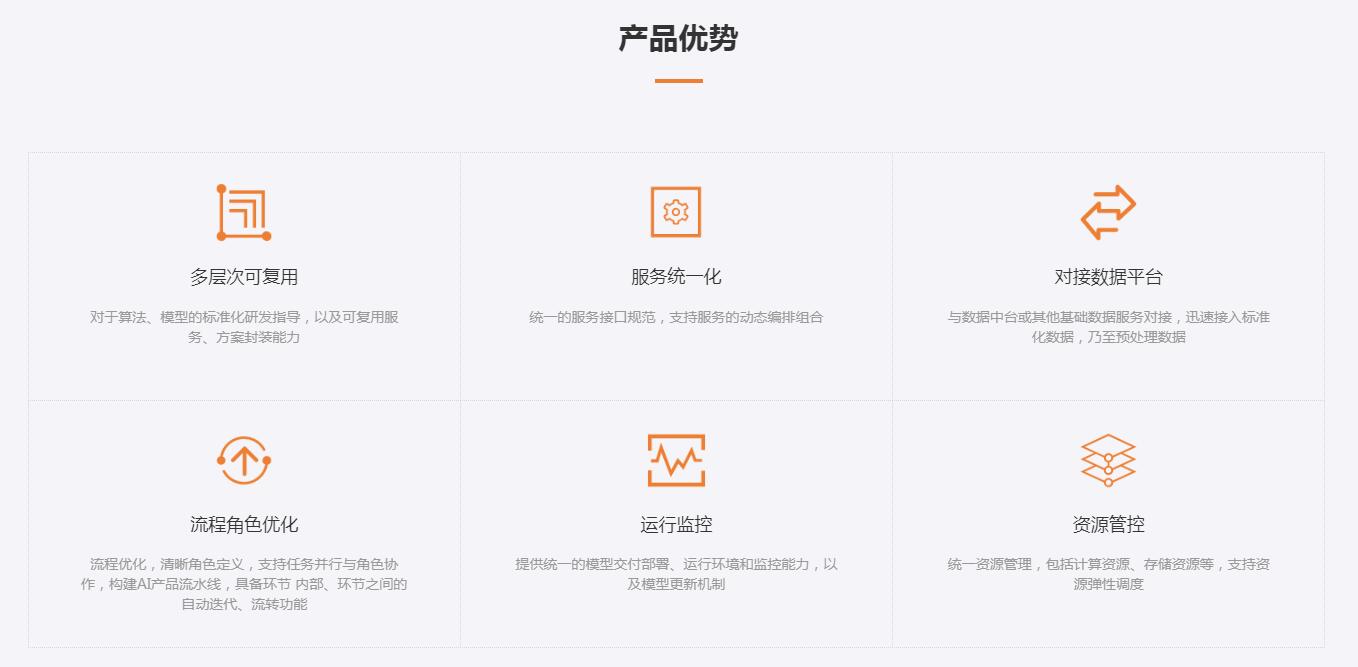The width and height of the screenshot is (1358, 667).
Task: Select the 服务统一化 card title
Action: (x=676, y=277)
